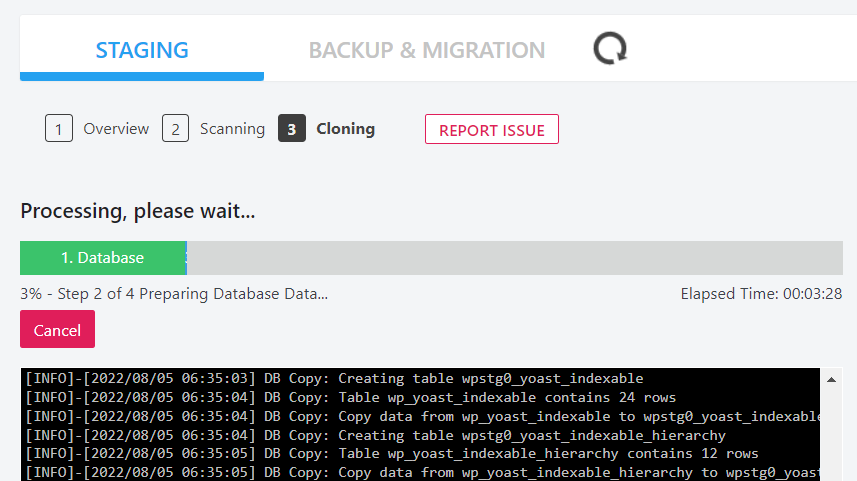The width and height of the screenshot is (857, 481).
Task: Click the step number 2 box
Action: pyautogui.click(x=175, y=128)
